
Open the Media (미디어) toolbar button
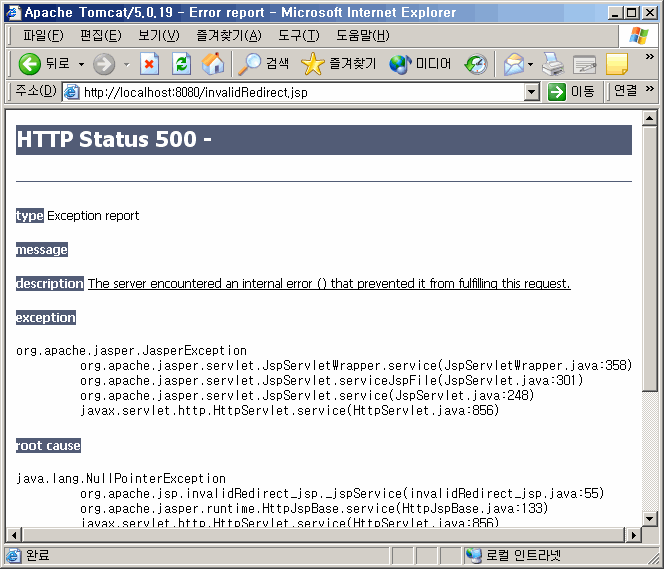(x=420, y=64)
